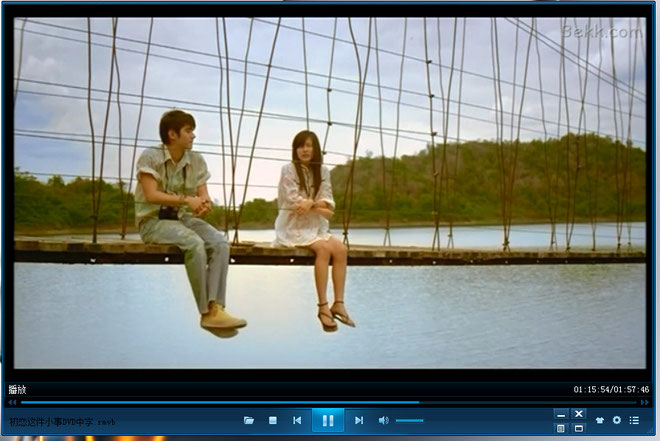Open the skin (shirt) icon options

click(x=600, y=420)
